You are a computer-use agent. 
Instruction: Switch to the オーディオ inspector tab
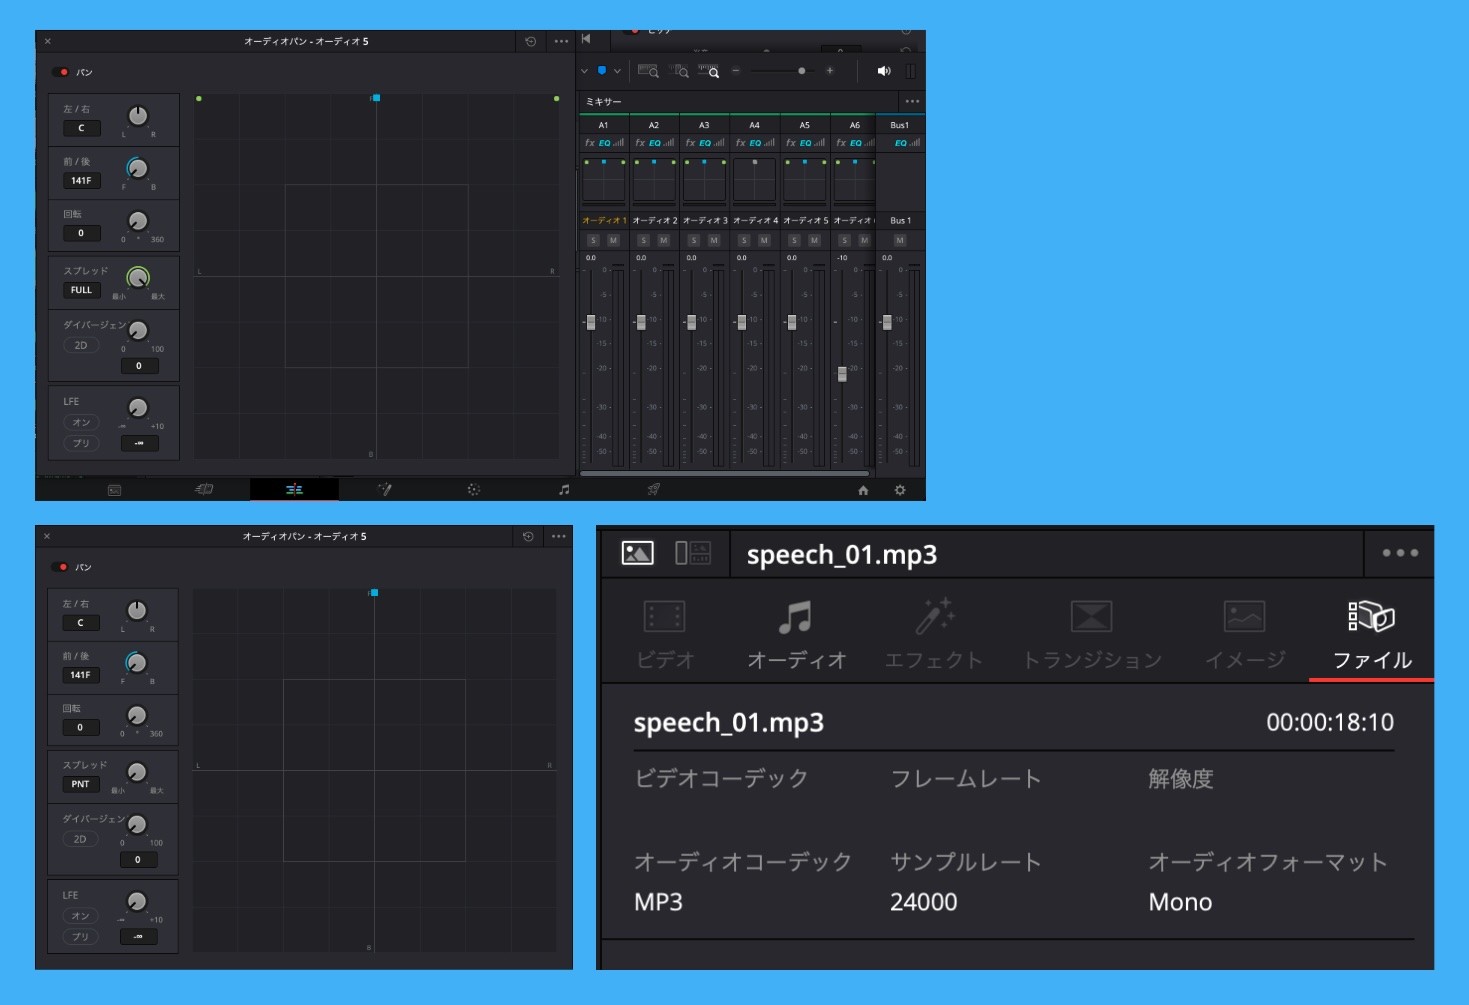797,635
